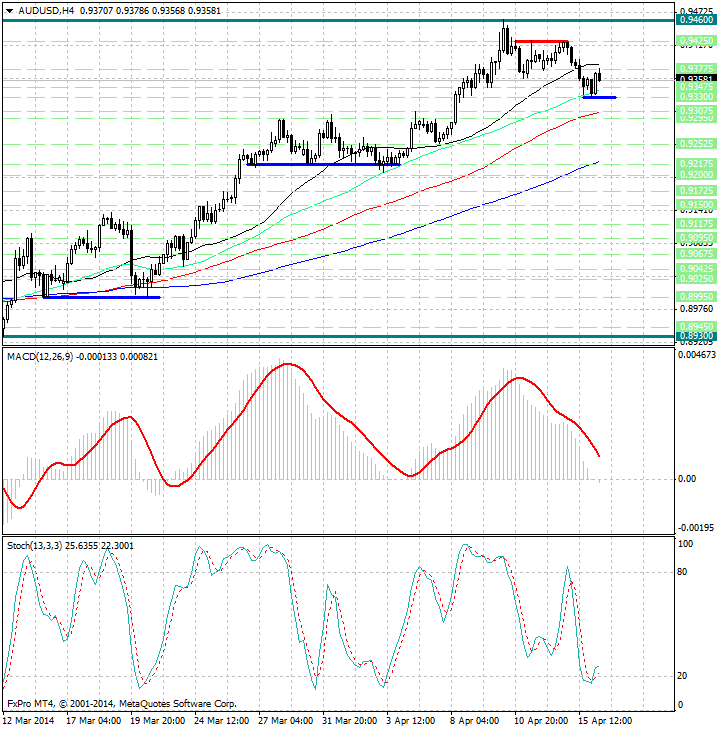Click the 0.92525 price level label
The image size is (717, 729).
696,144
